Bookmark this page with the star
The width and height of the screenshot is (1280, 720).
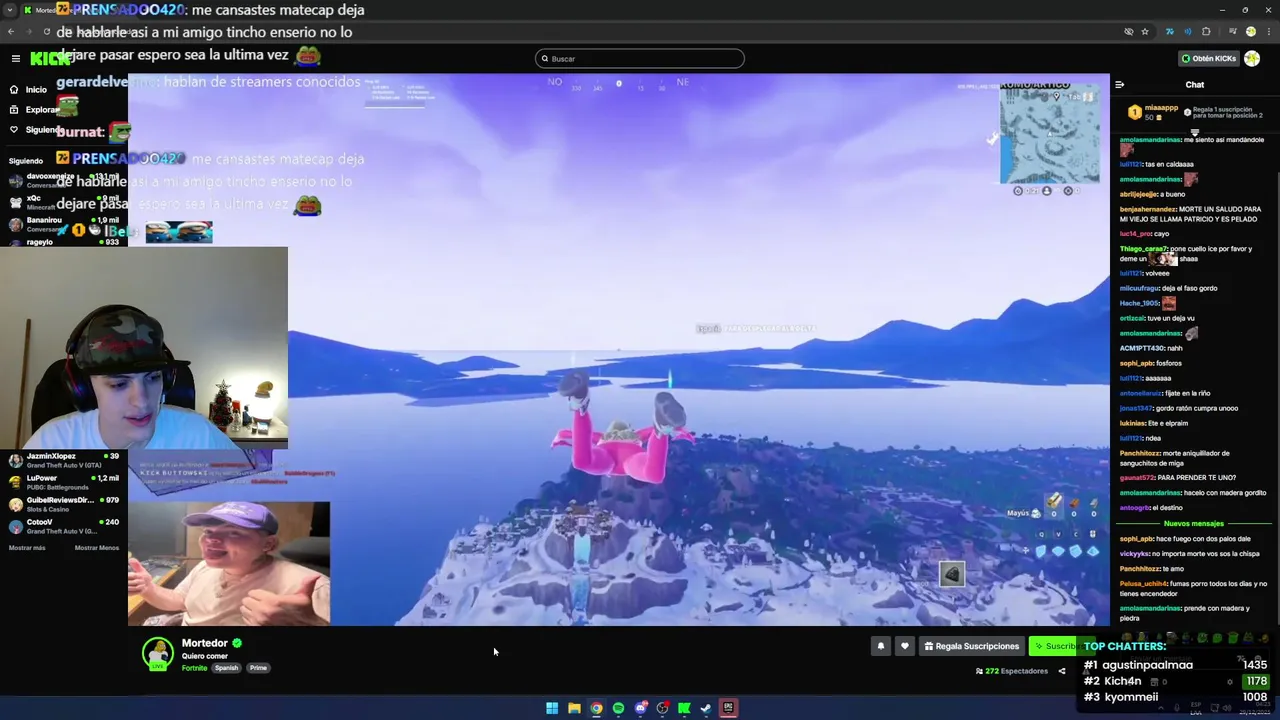pos(1145,32)
